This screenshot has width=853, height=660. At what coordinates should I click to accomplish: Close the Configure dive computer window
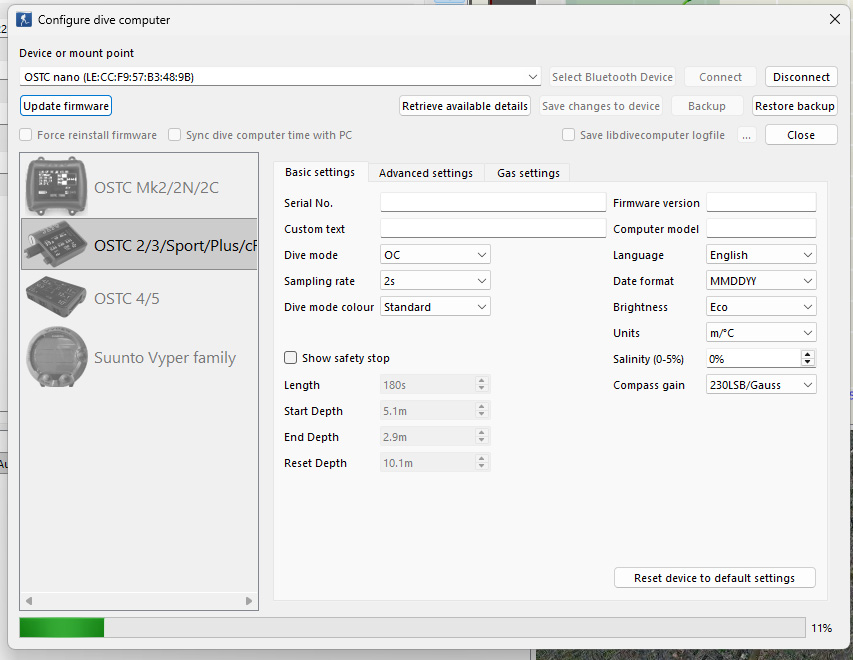(835, 20)
